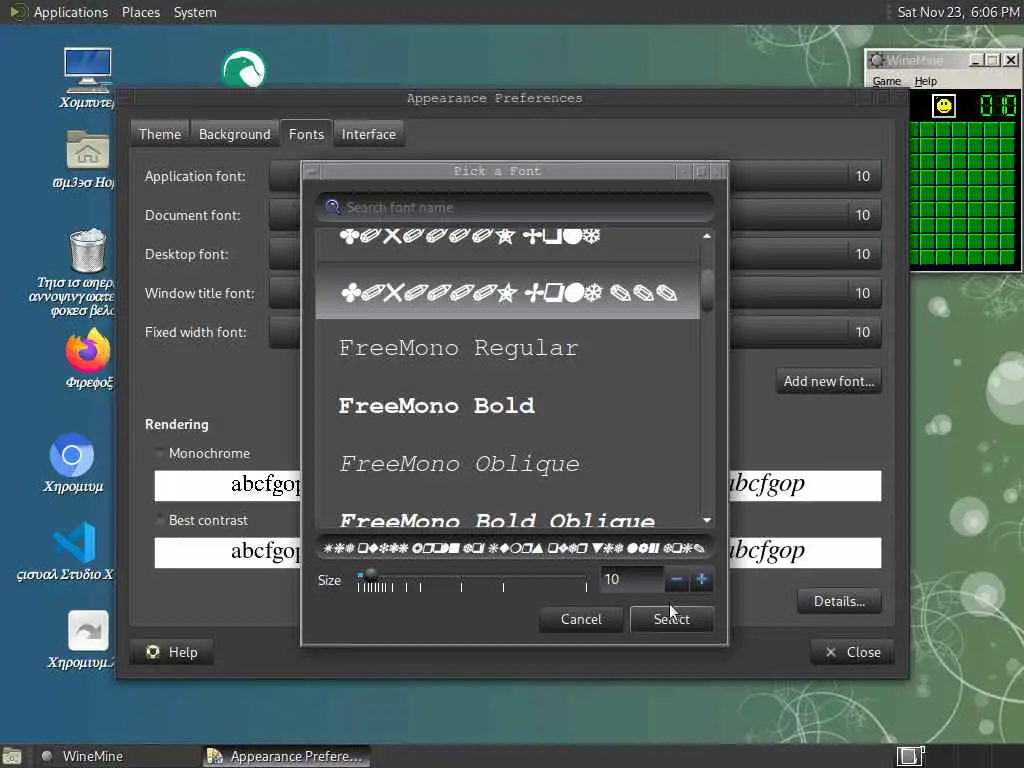The width and height of the screenshot is (1024, 768).
Task: Close the Appearance Preferences dialog
Action: (852, 652)
